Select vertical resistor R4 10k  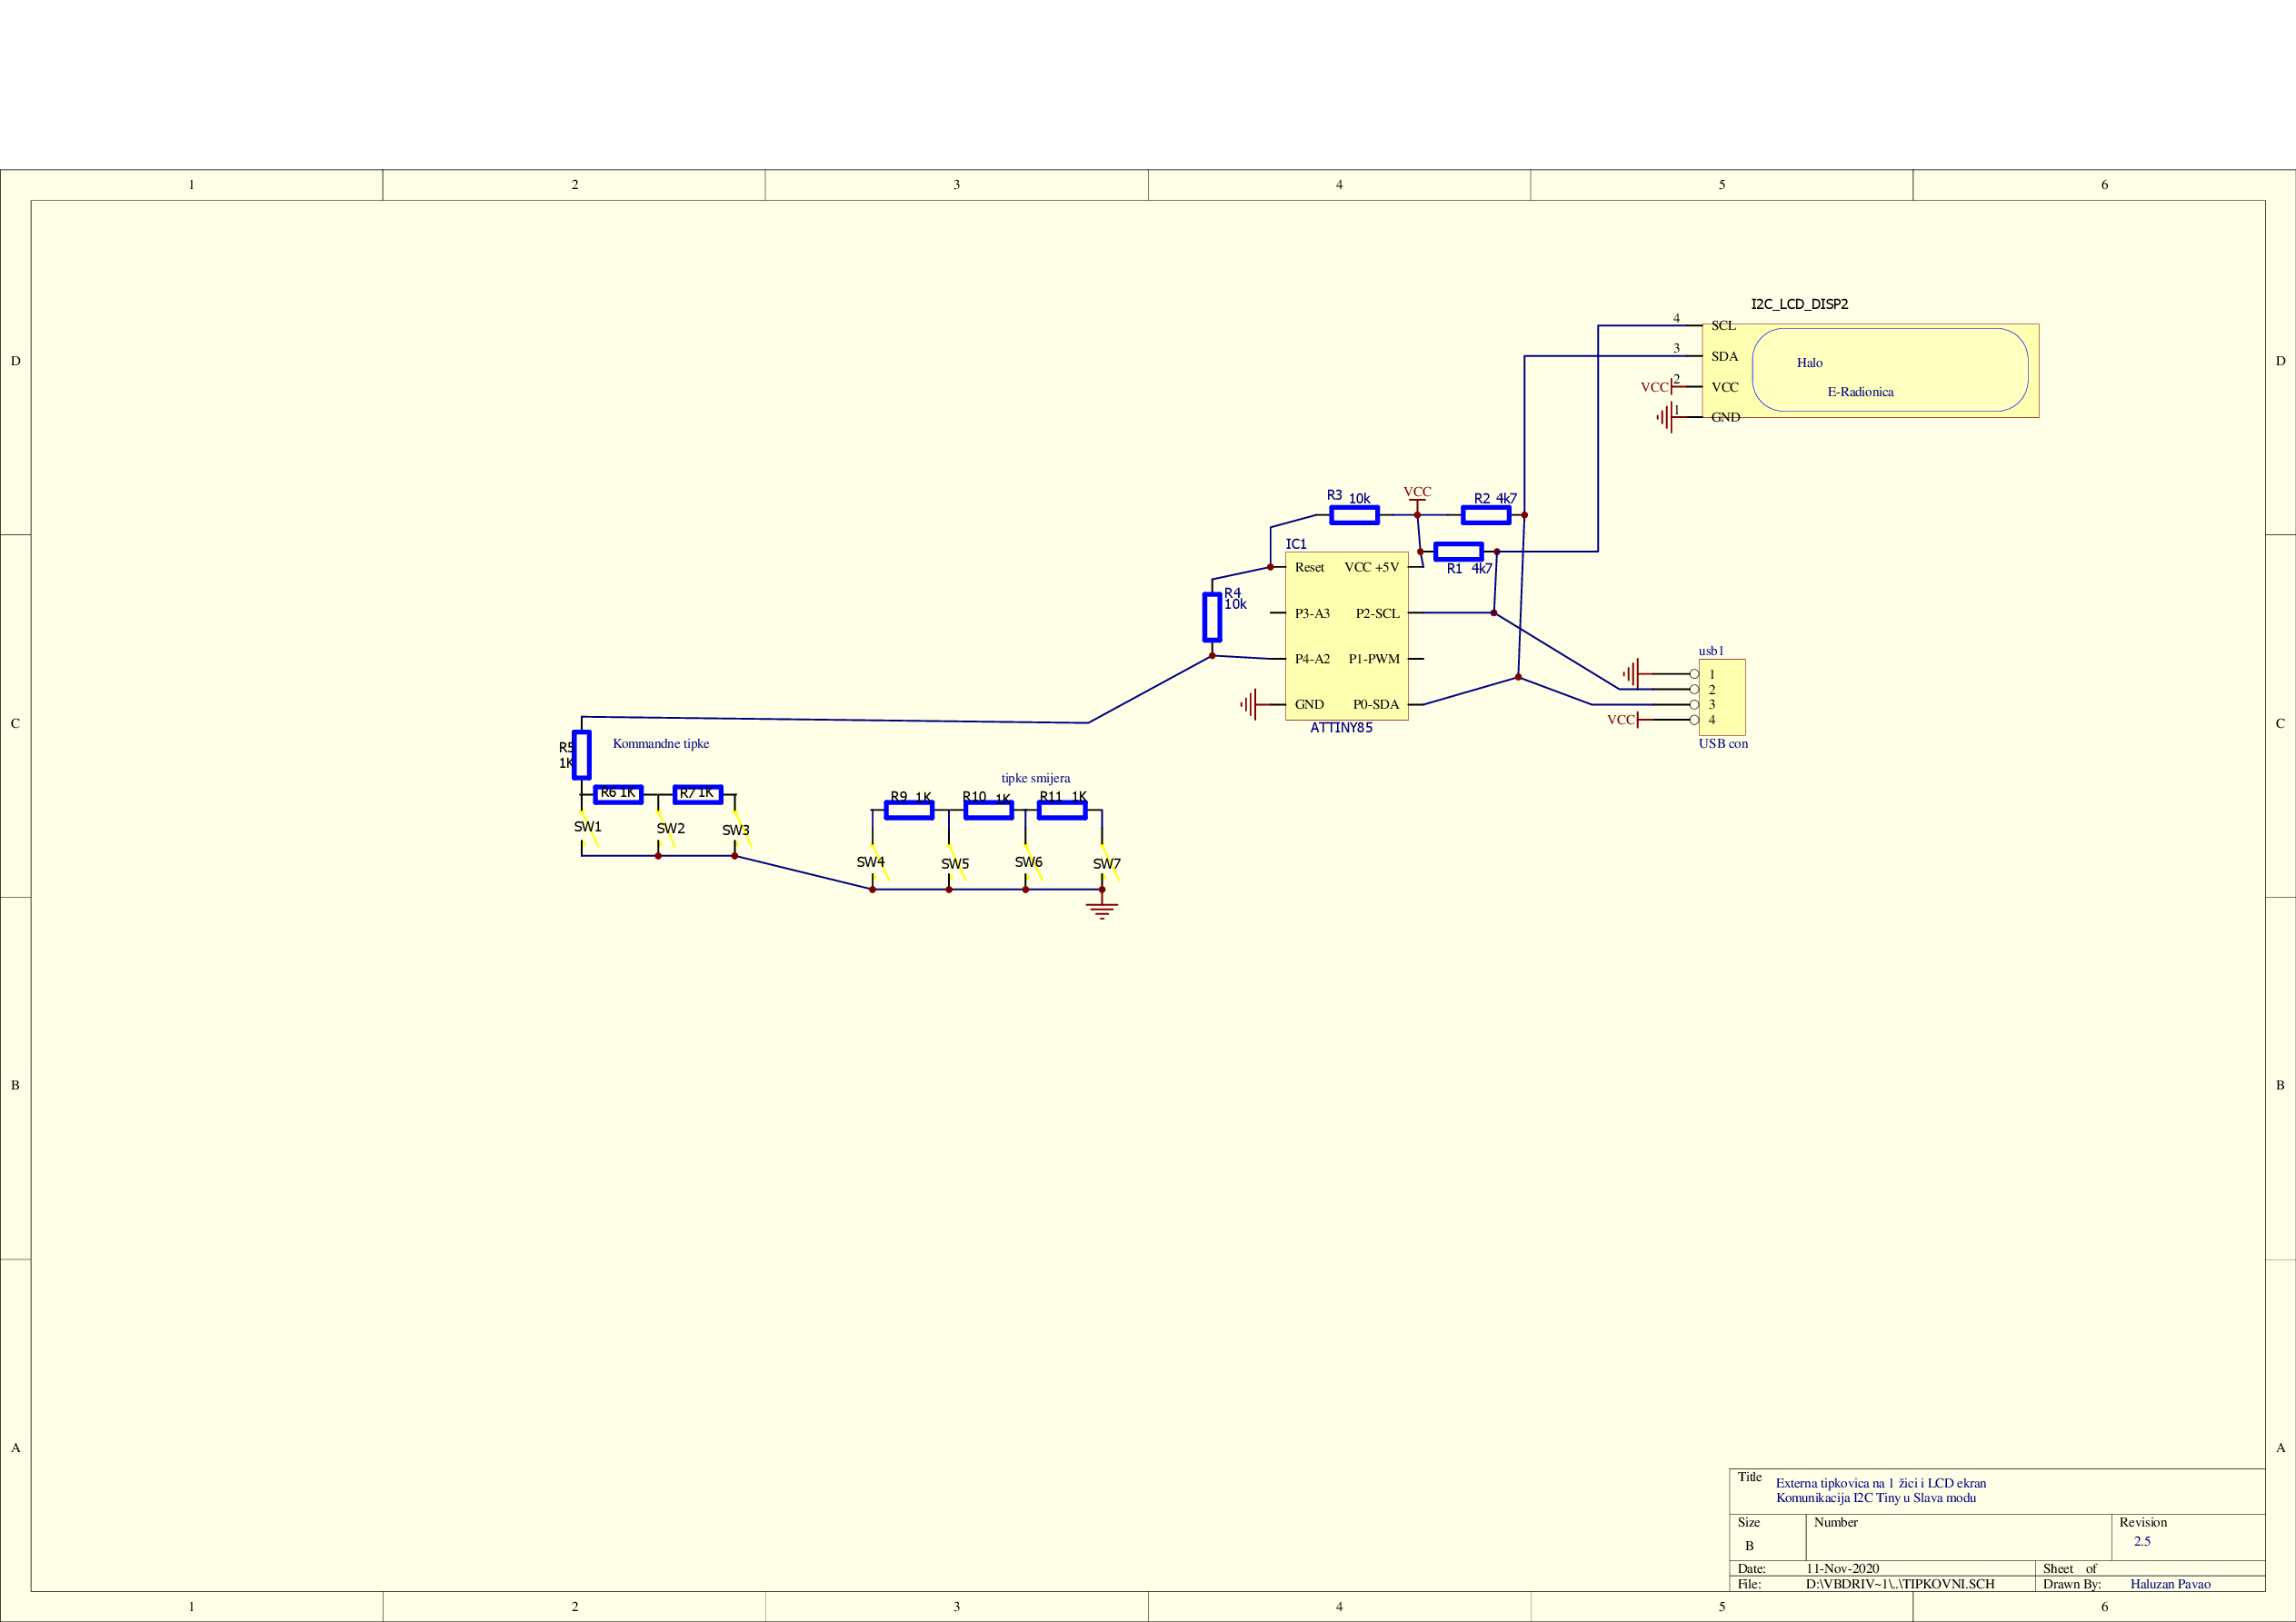point(1211,617)
